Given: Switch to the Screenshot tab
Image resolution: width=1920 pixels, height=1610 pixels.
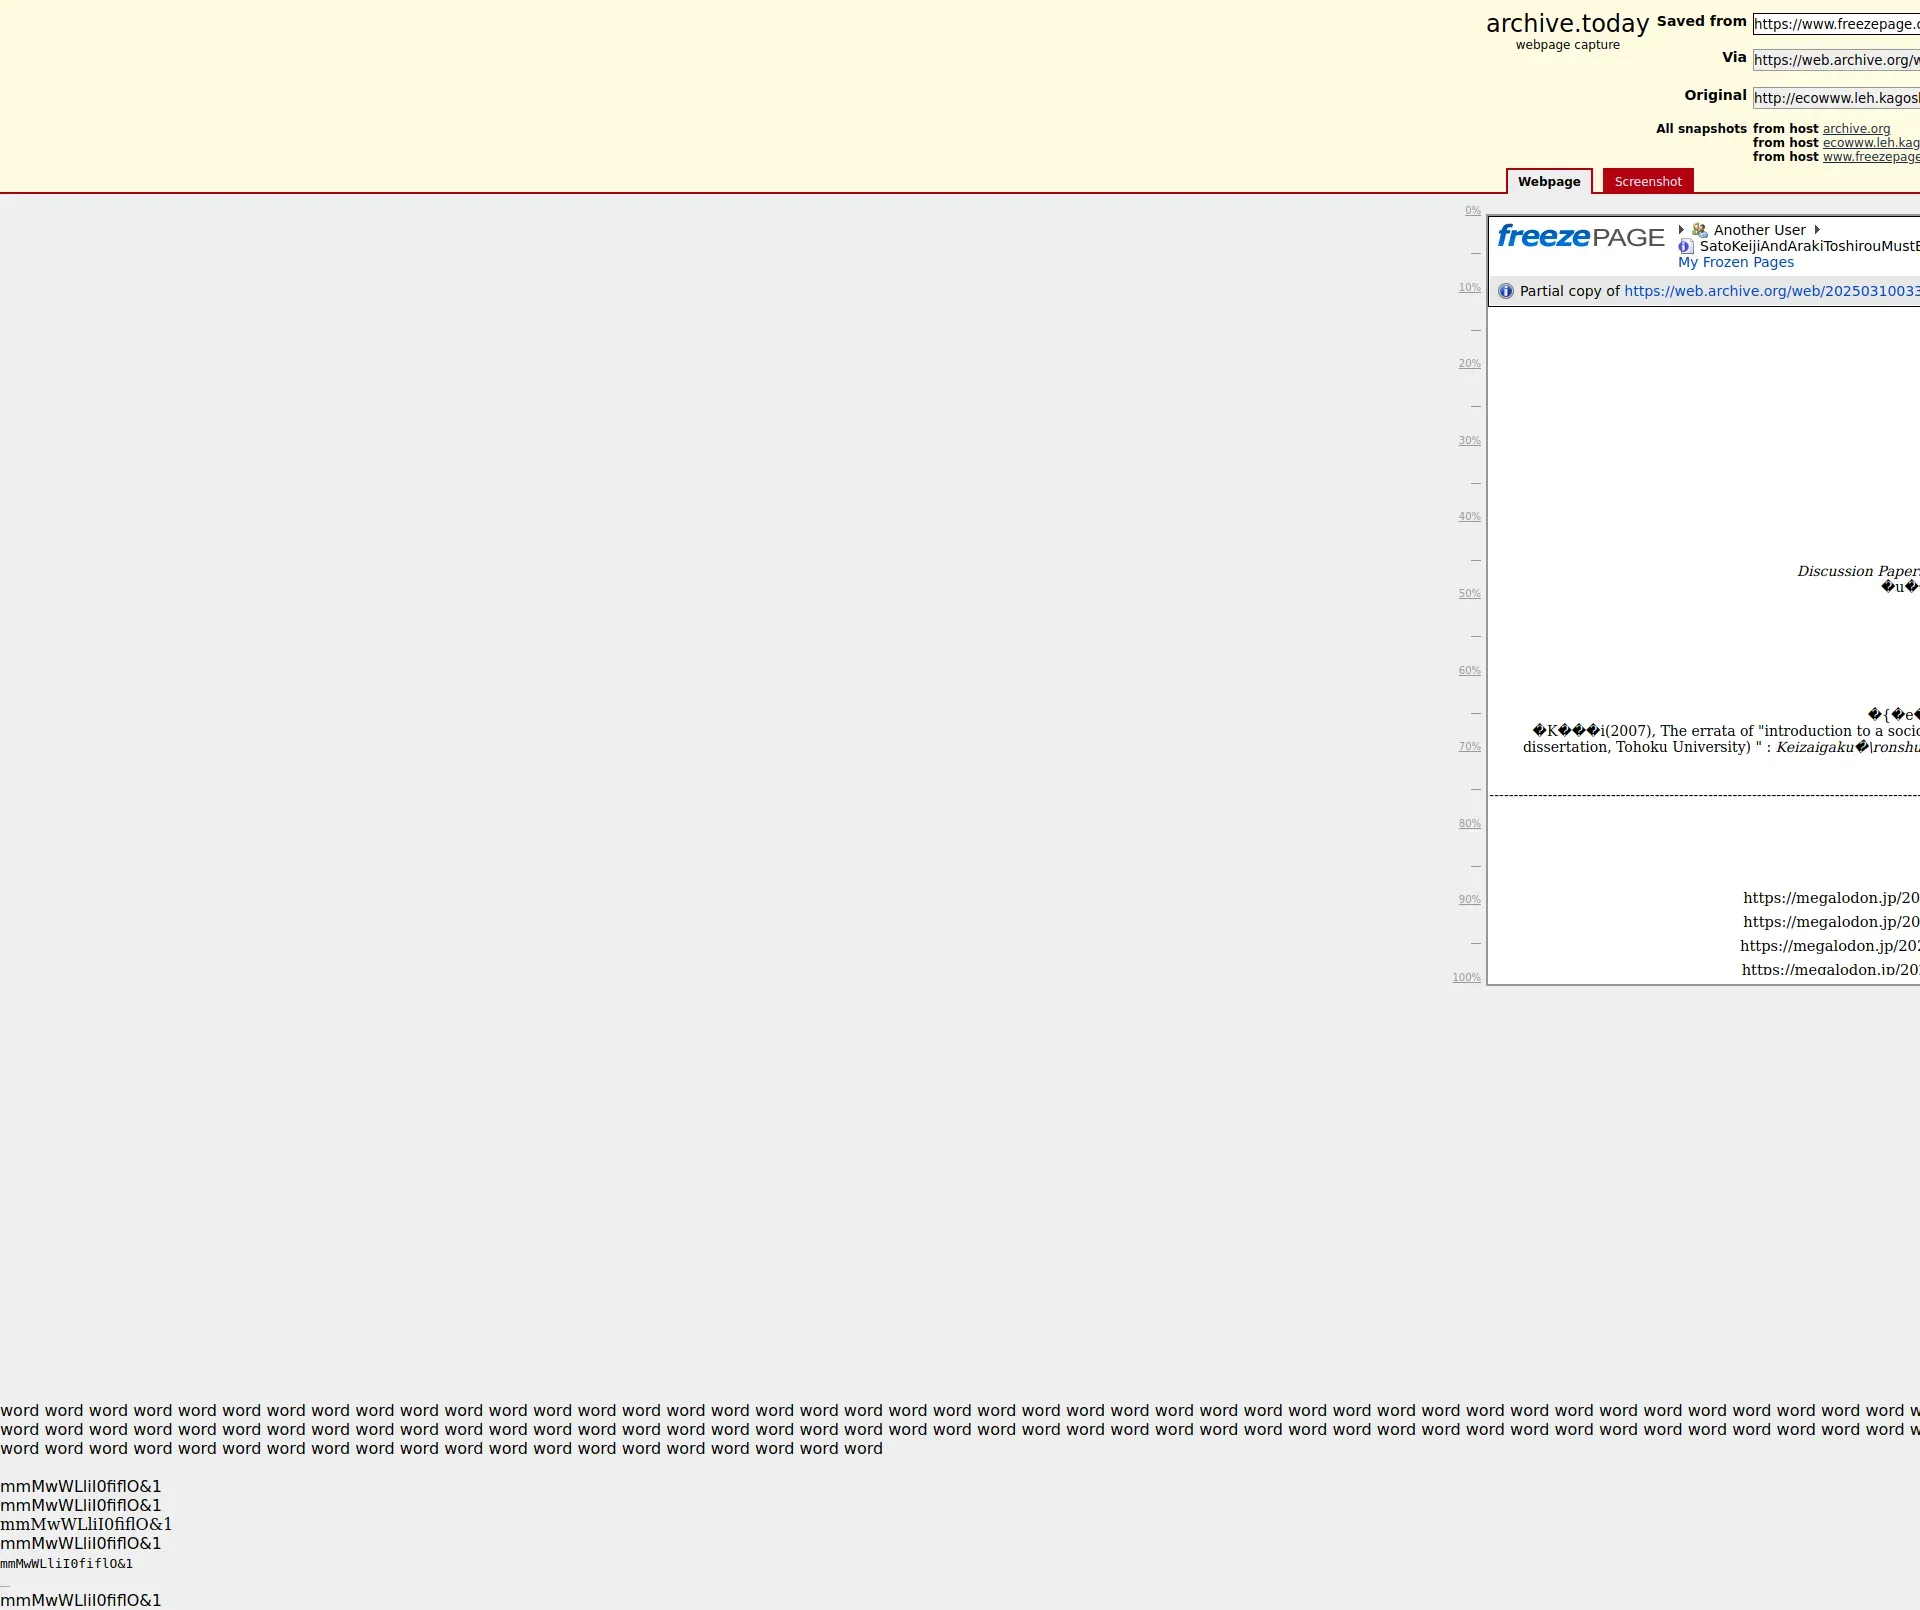Looking at the screenshot, I should 1647,181.
